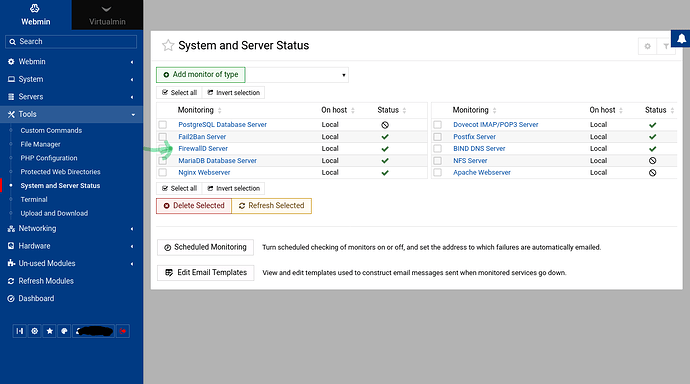Expand the Un-used Modules section
The width and height of the screenshot is (690, 384).
[x=71, y=263]
